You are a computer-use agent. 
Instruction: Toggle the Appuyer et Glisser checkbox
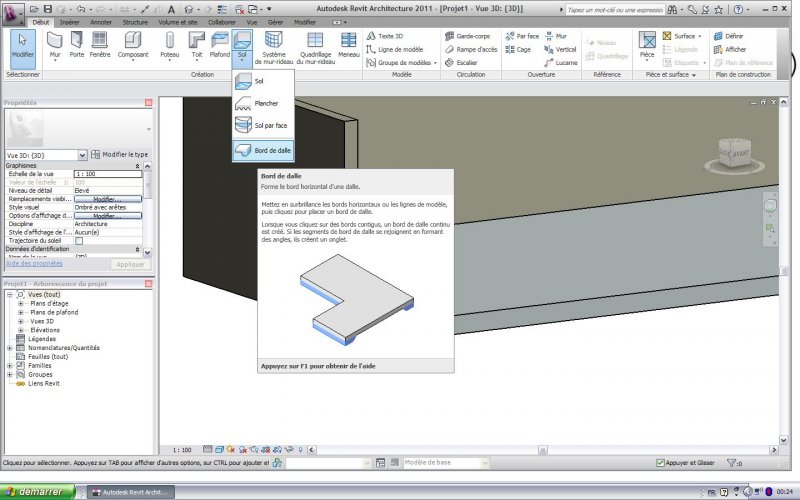660,463
